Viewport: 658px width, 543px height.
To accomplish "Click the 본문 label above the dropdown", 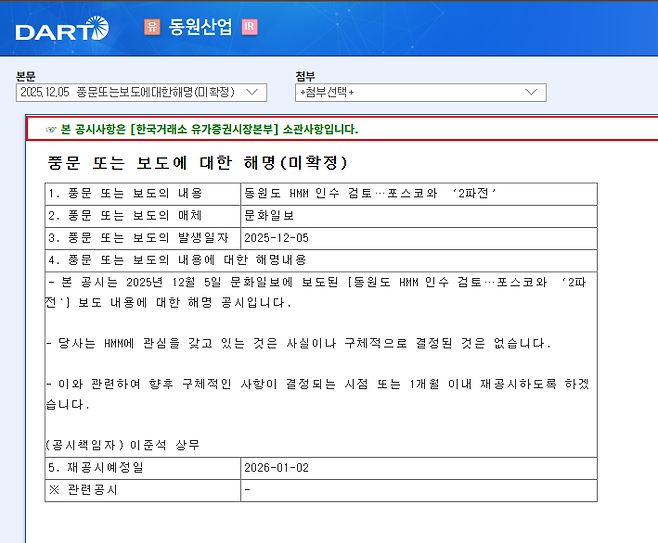I will click(27, 76).
